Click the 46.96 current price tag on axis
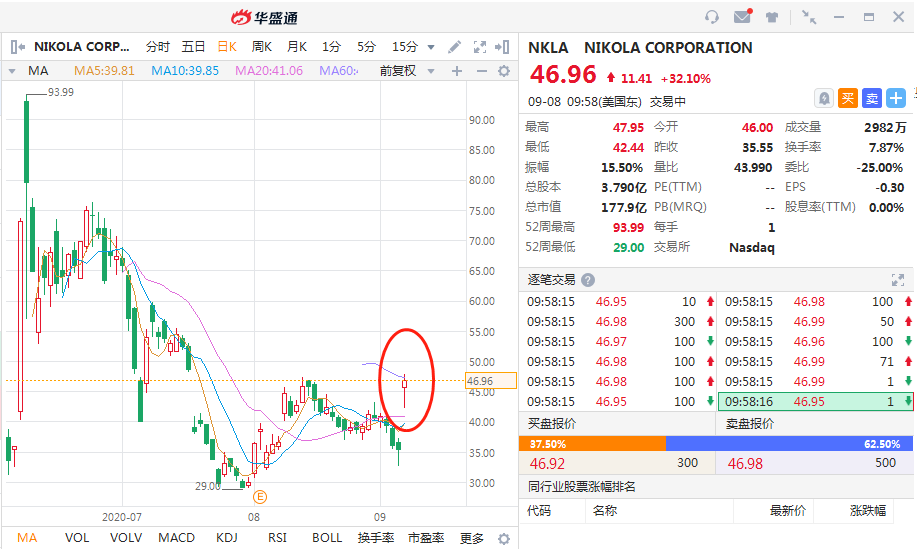917x549 pixels. click(491, 381)
